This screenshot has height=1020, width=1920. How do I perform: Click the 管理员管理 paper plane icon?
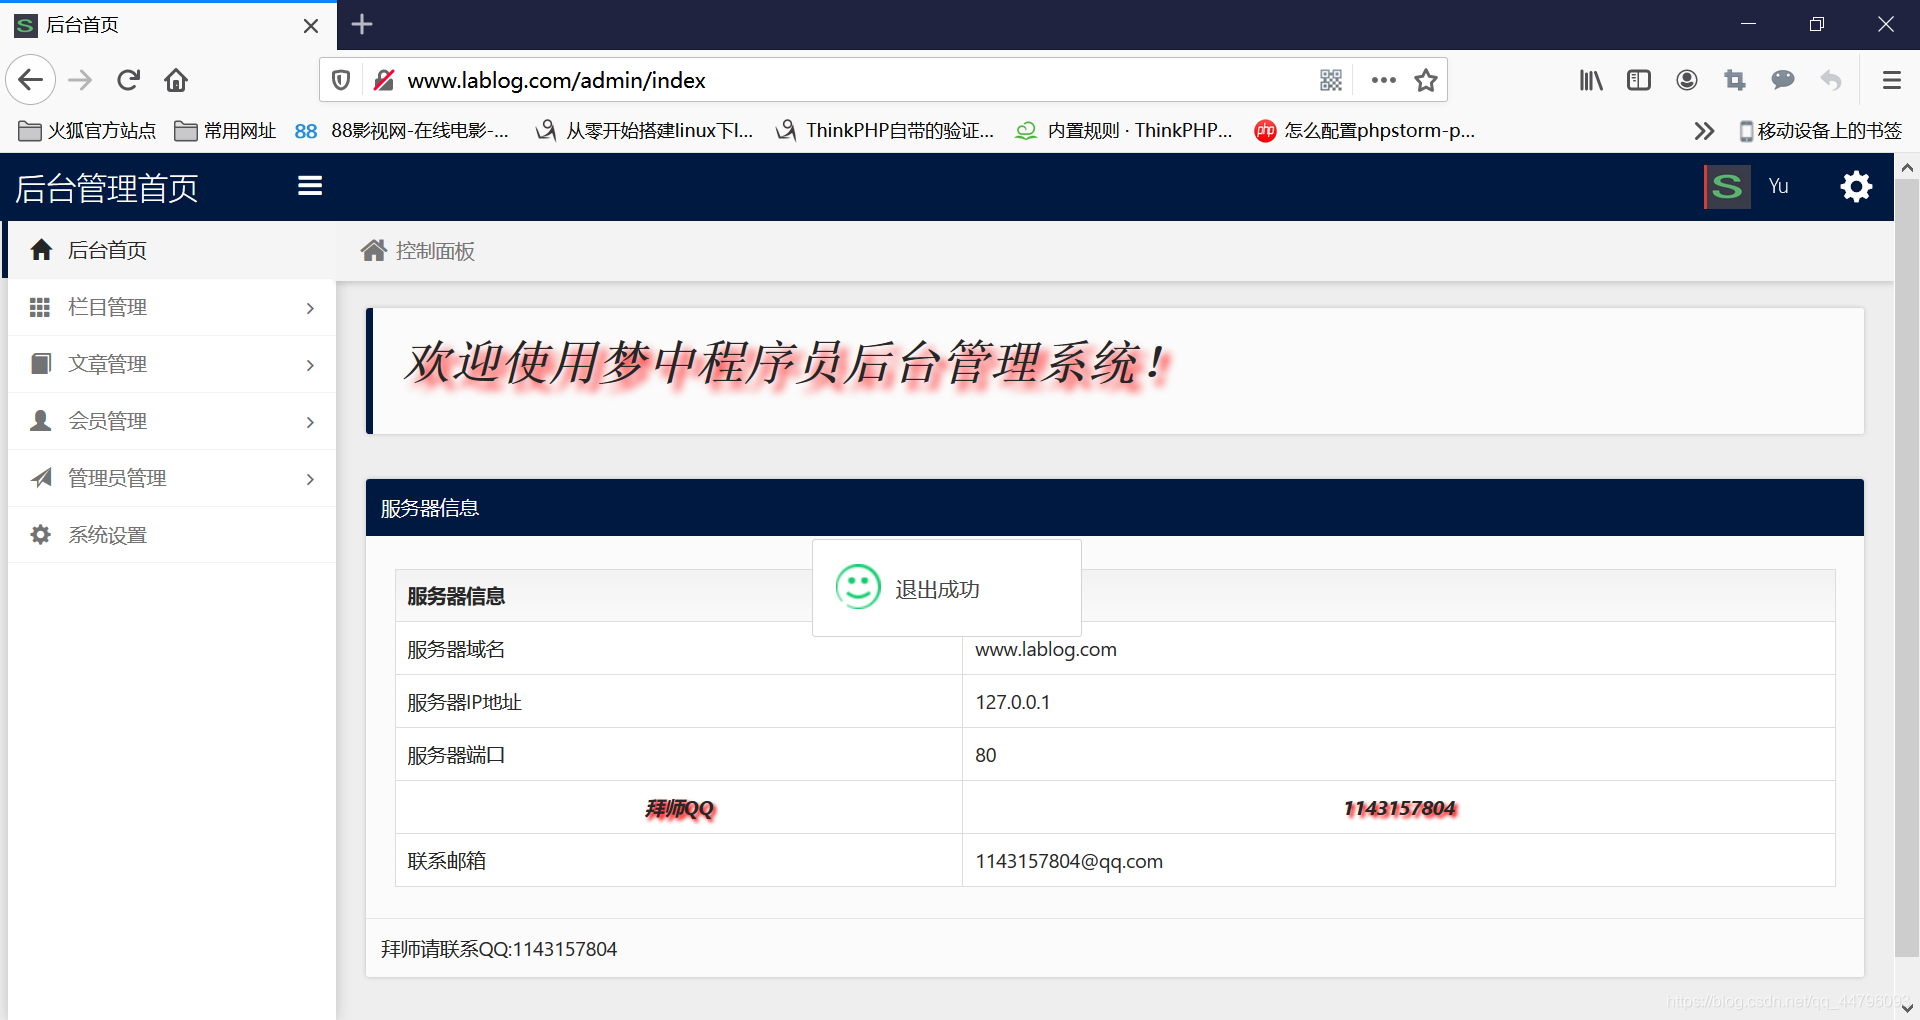point(41,478)
